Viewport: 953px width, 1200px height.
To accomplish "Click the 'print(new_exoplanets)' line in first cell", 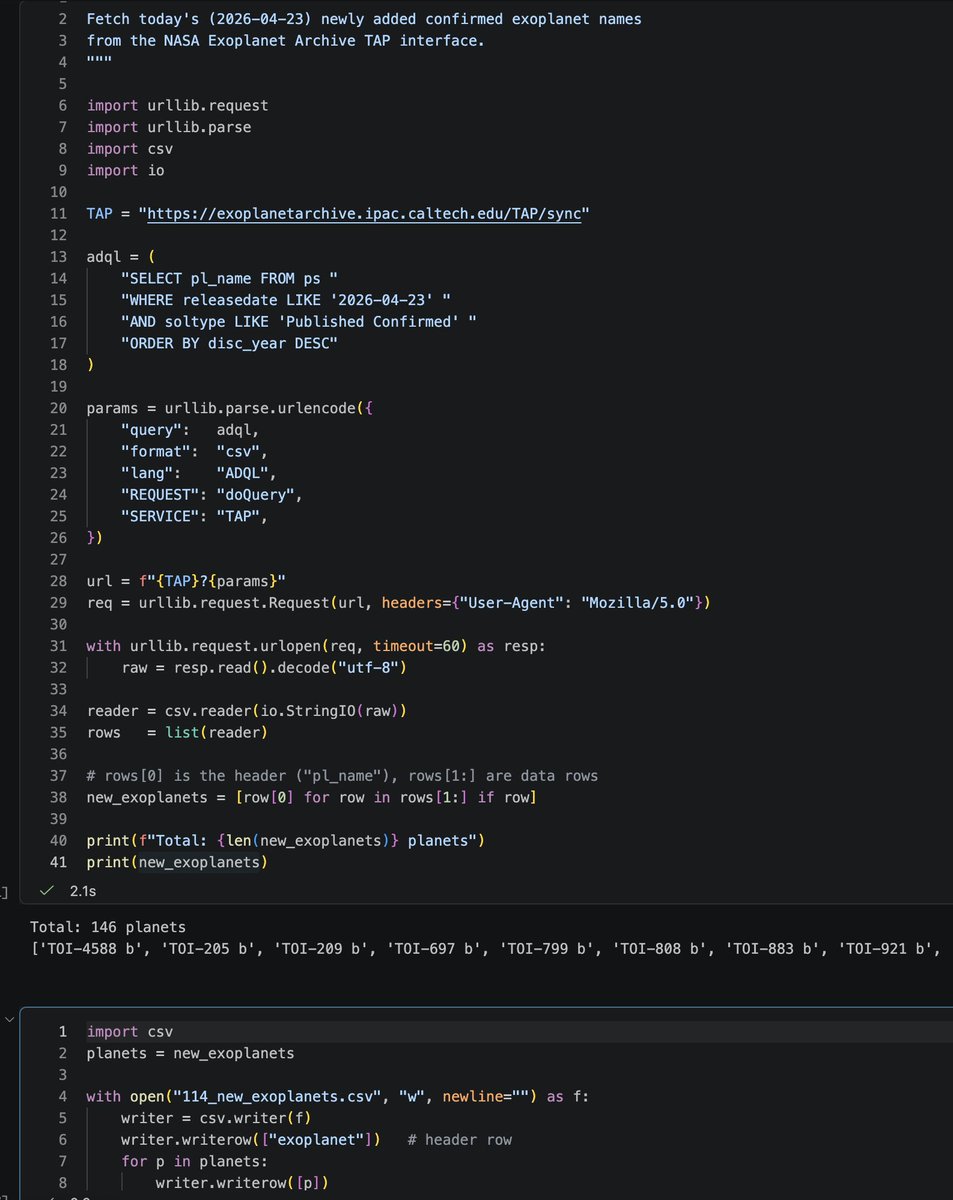I will 177,862.
